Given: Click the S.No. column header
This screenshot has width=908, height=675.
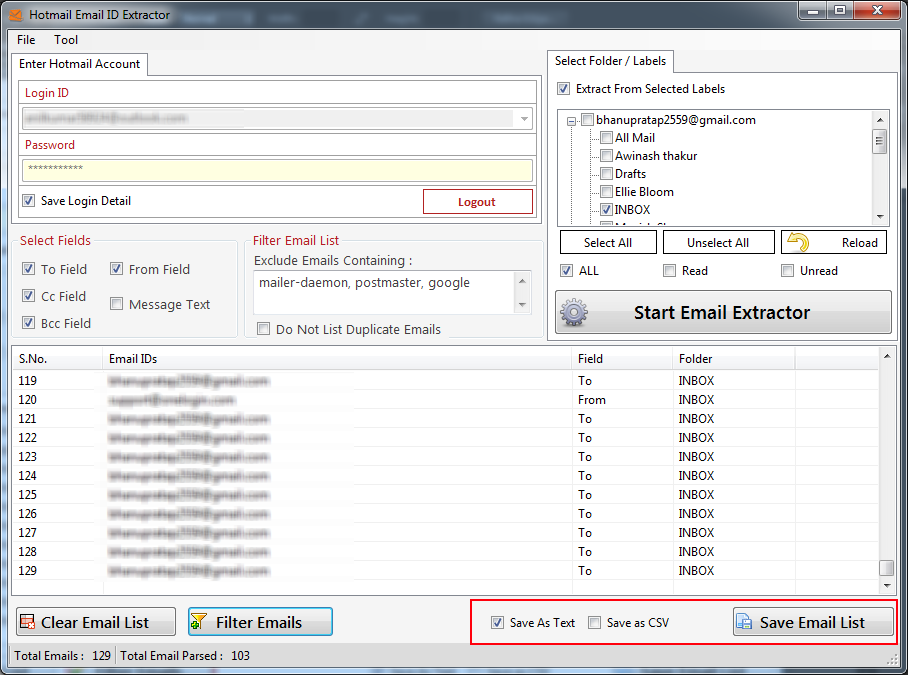Looking at the screenshot, I should click(x=58, y=359).
